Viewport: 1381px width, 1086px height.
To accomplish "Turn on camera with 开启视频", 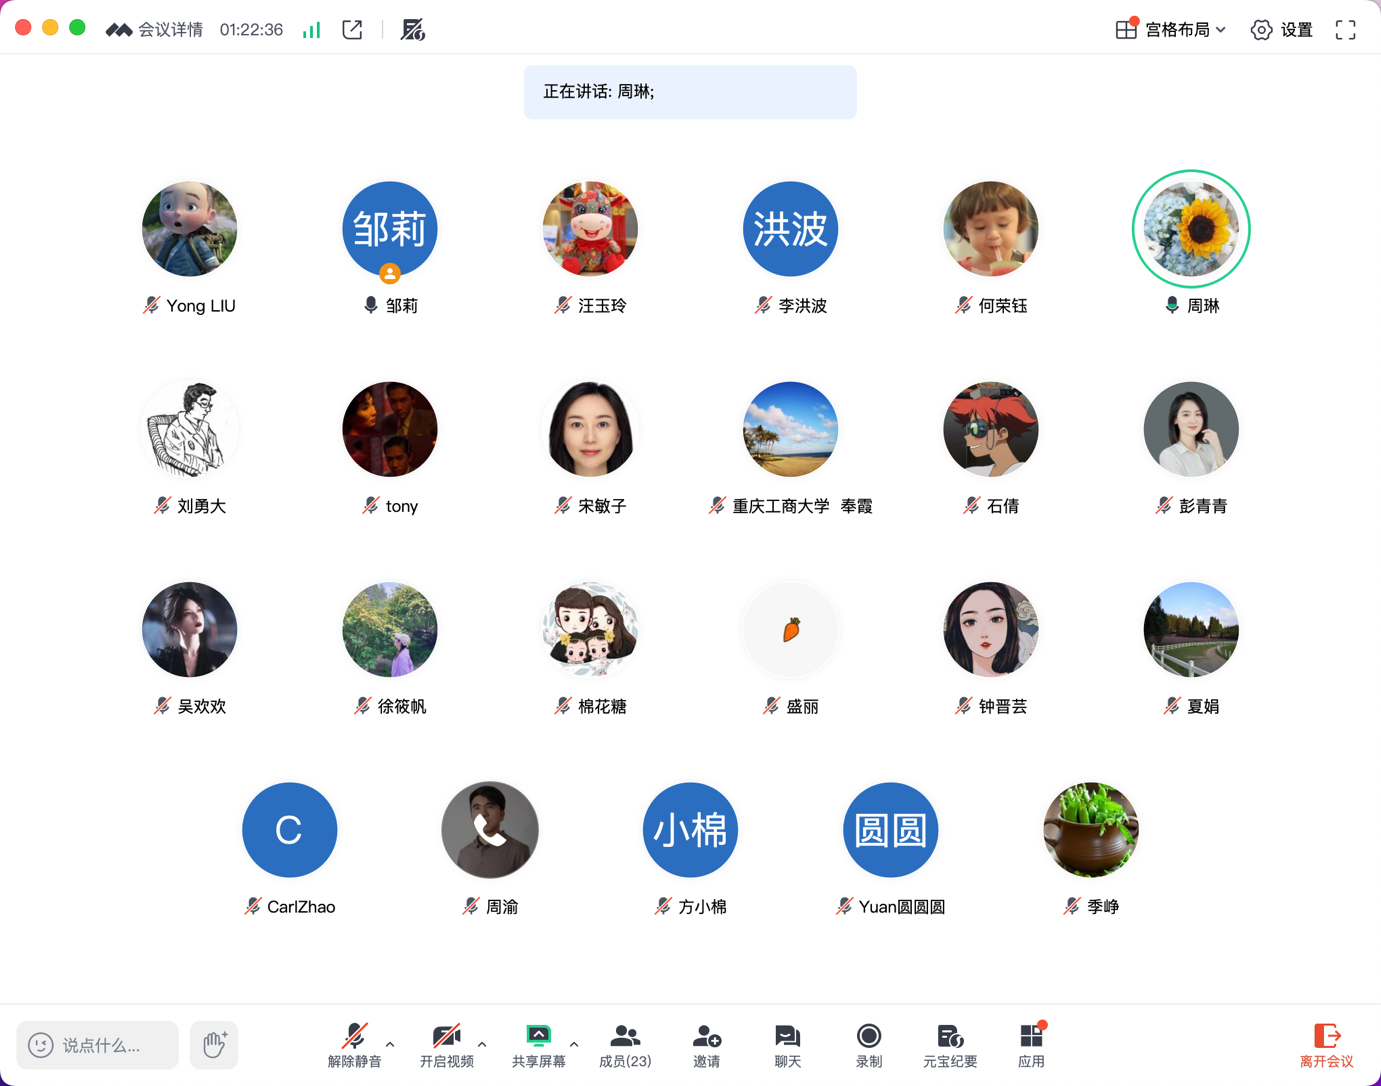I will tap(446, 1045).
